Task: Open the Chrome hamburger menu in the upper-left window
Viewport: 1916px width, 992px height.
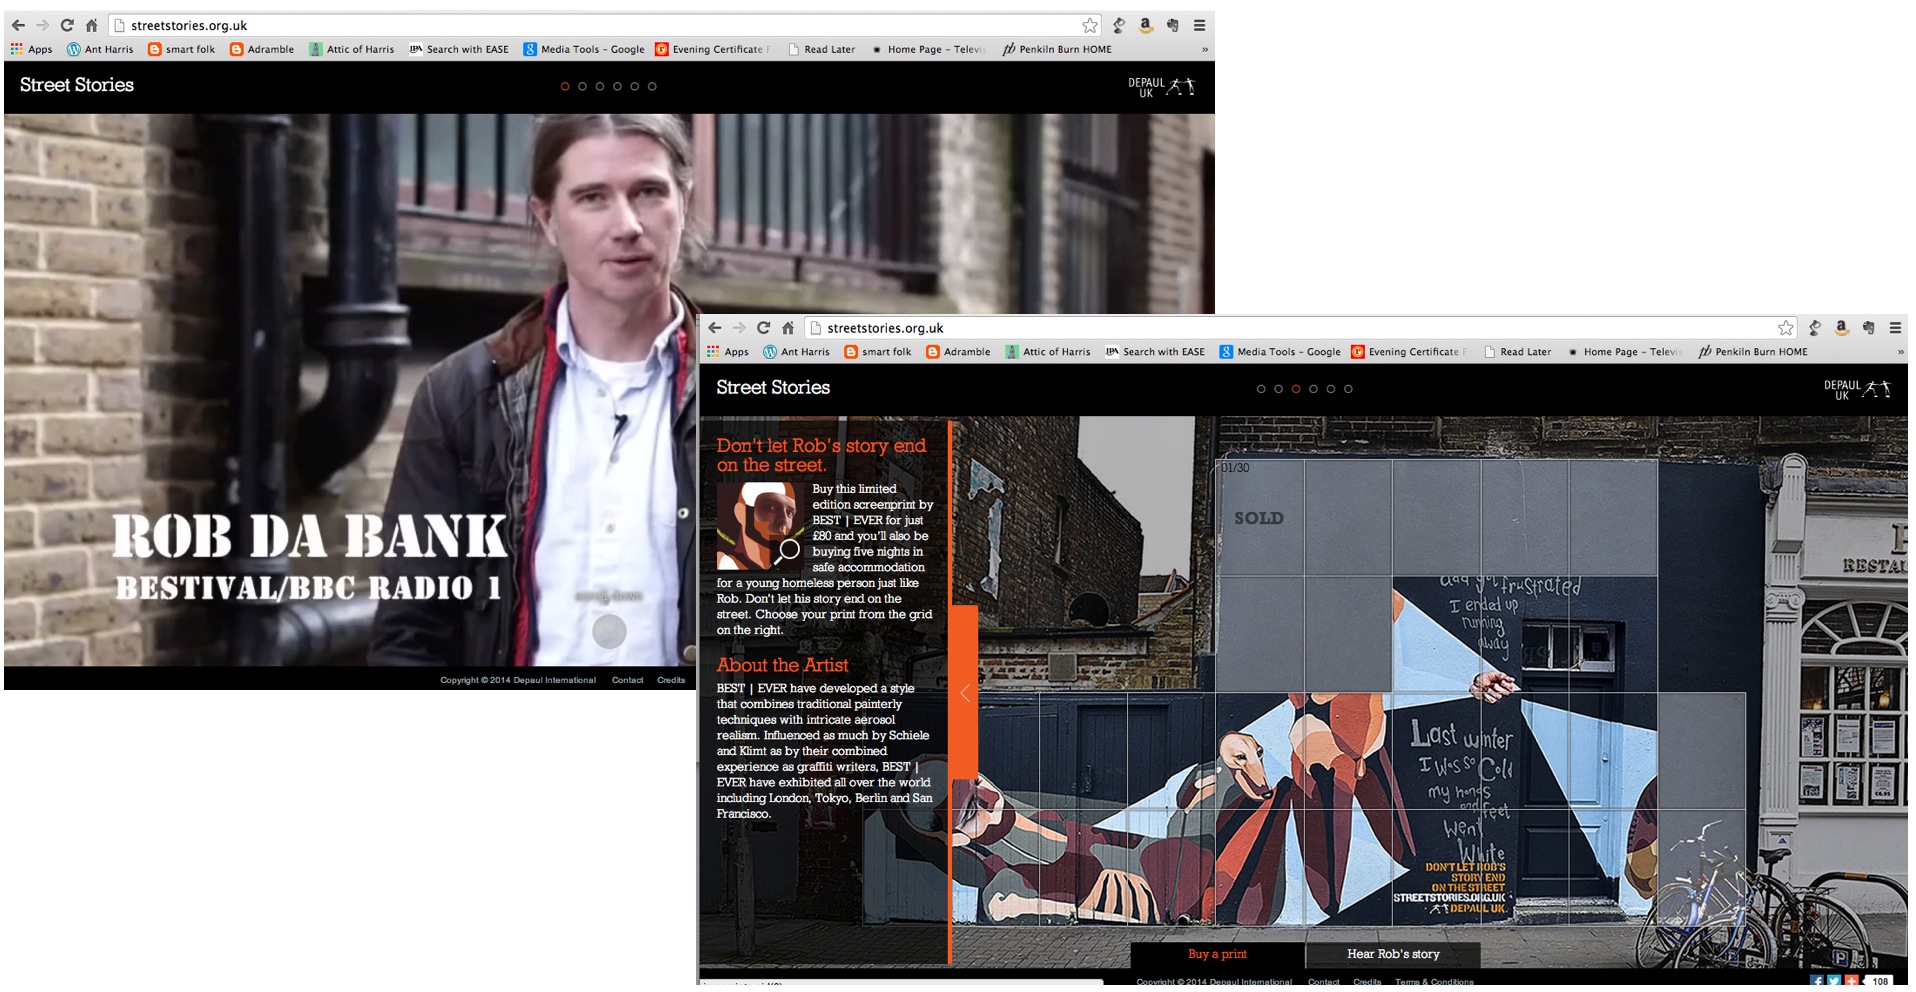Action: tap(1199, 26)
